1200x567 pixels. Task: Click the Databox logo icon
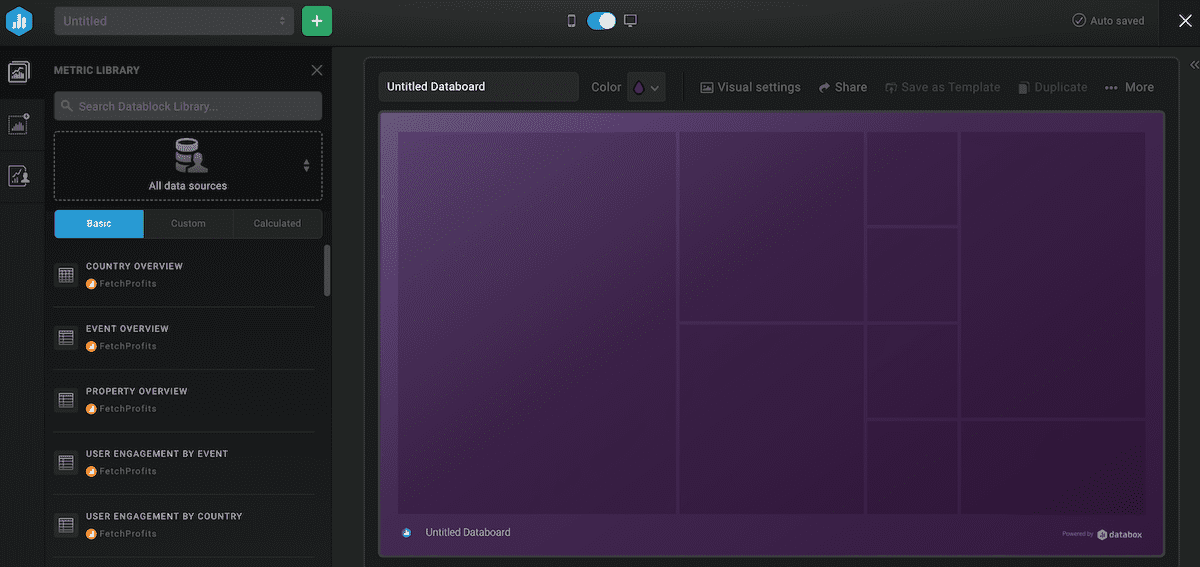click(x=20, y=21)
